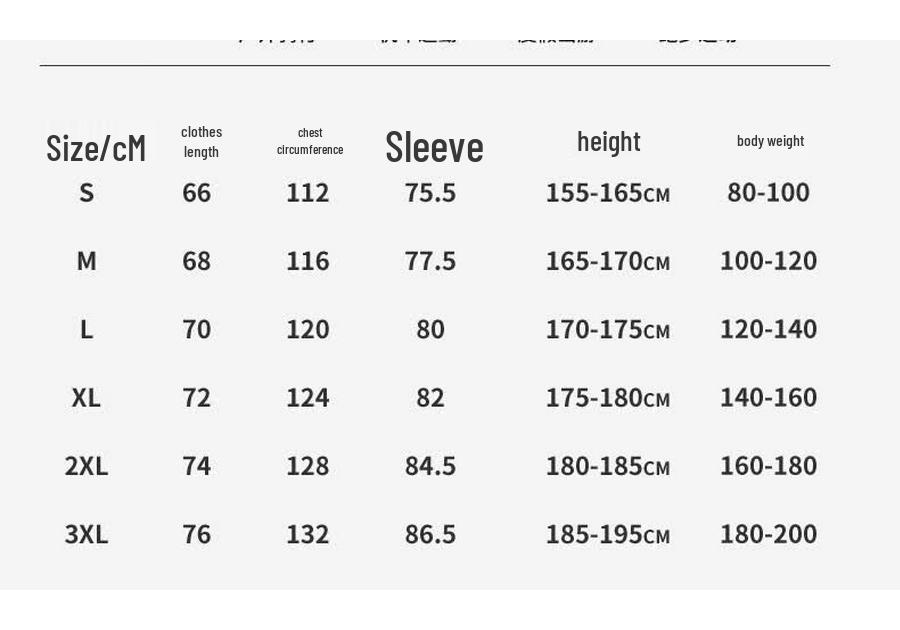Click the 80-100 body weight value

(769, 192)
